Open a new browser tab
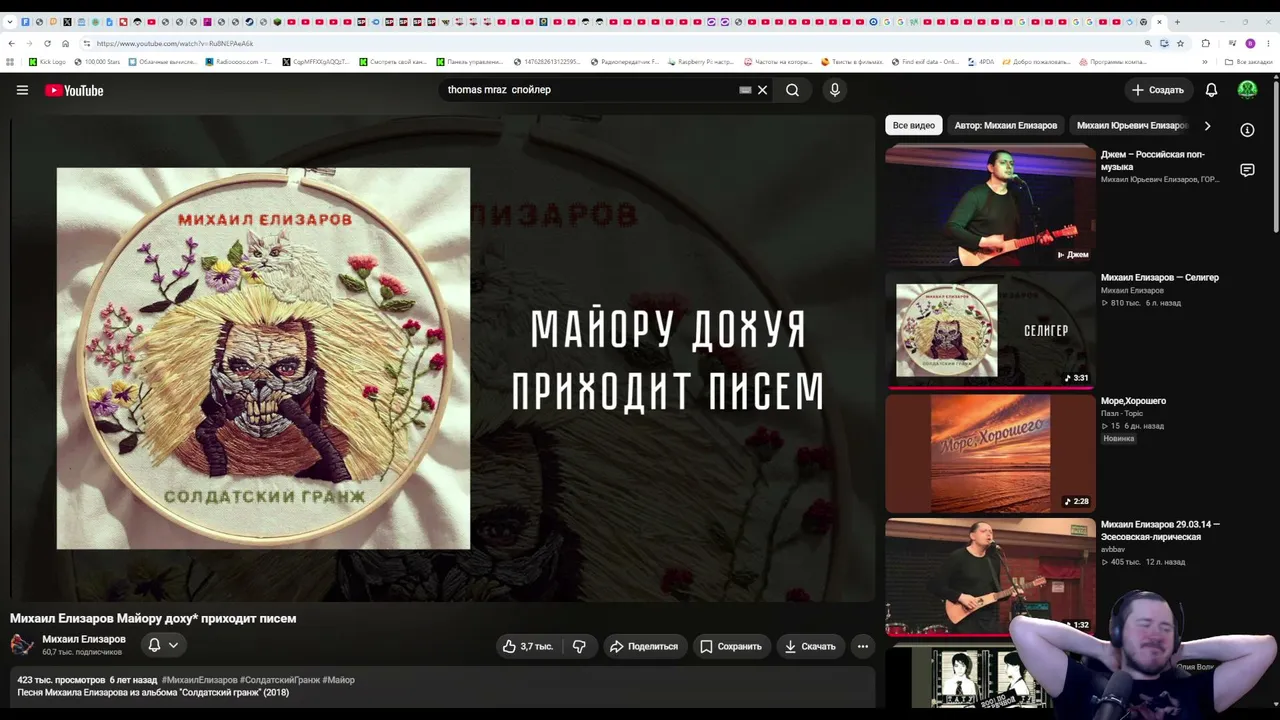Image resolution: width=1280 pixels, height=720 pixels. (x=1177, y=22)
